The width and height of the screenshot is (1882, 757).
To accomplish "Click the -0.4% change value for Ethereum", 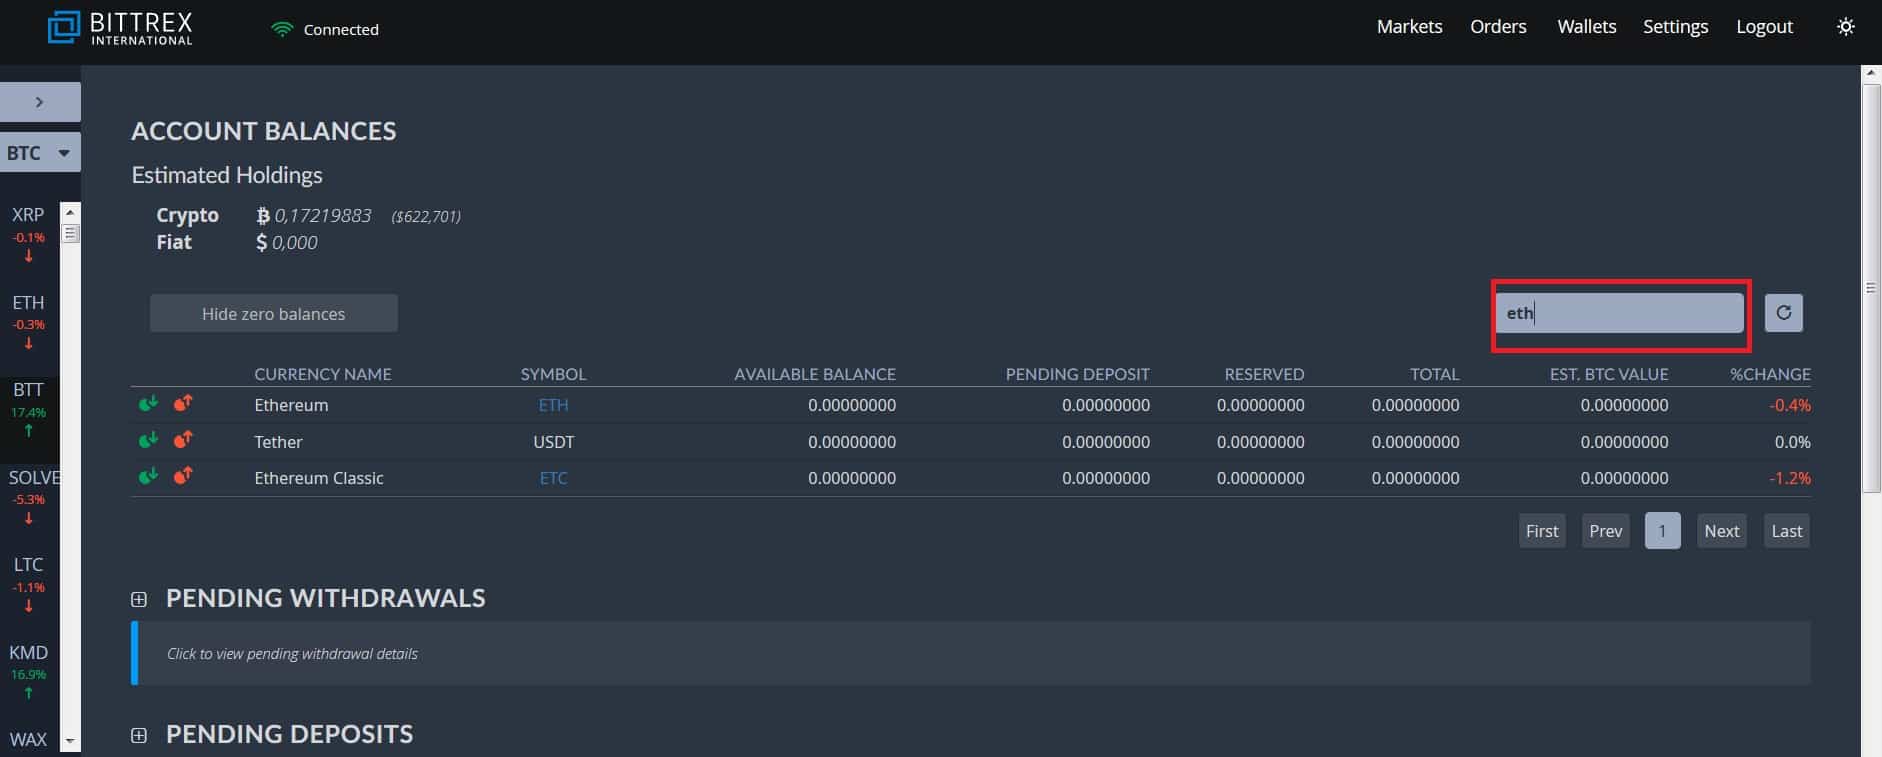I will pyautogui.click(x=1789, y=405).
